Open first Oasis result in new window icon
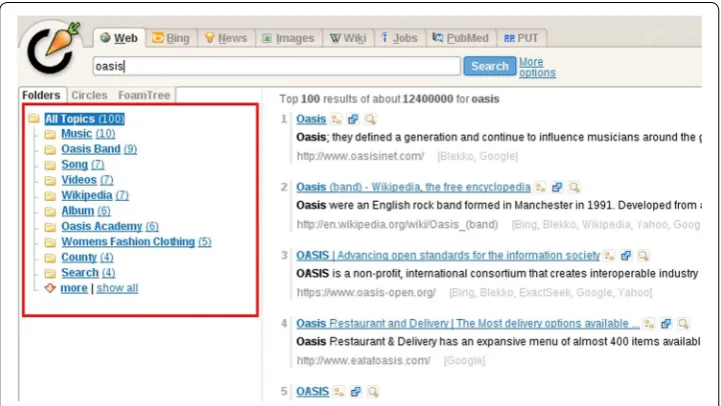 click(x=353, y=120)
